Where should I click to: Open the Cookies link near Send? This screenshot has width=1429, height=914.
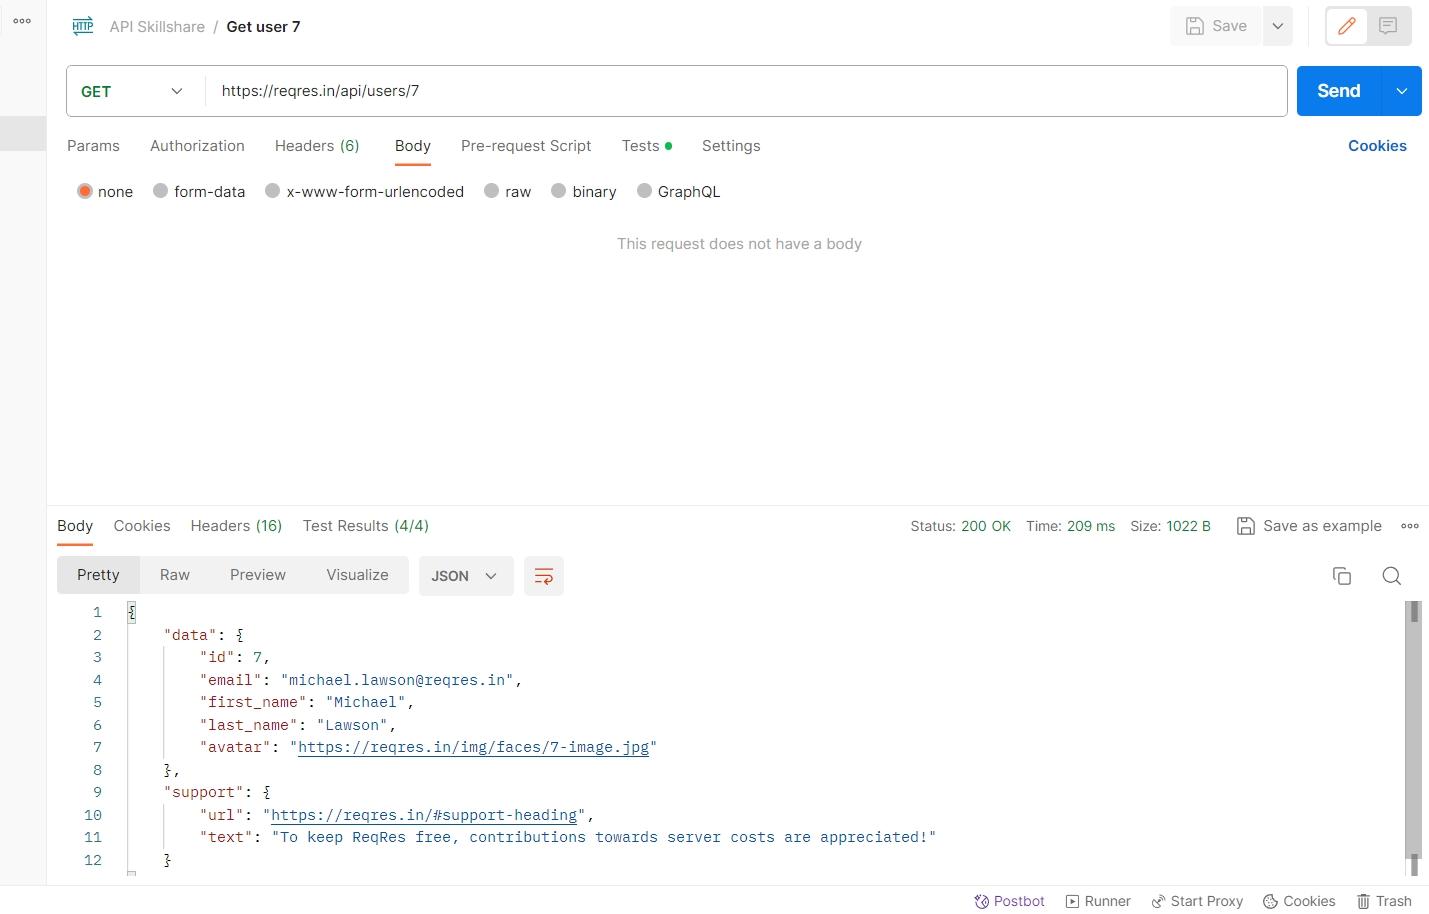pos(1377,146)
